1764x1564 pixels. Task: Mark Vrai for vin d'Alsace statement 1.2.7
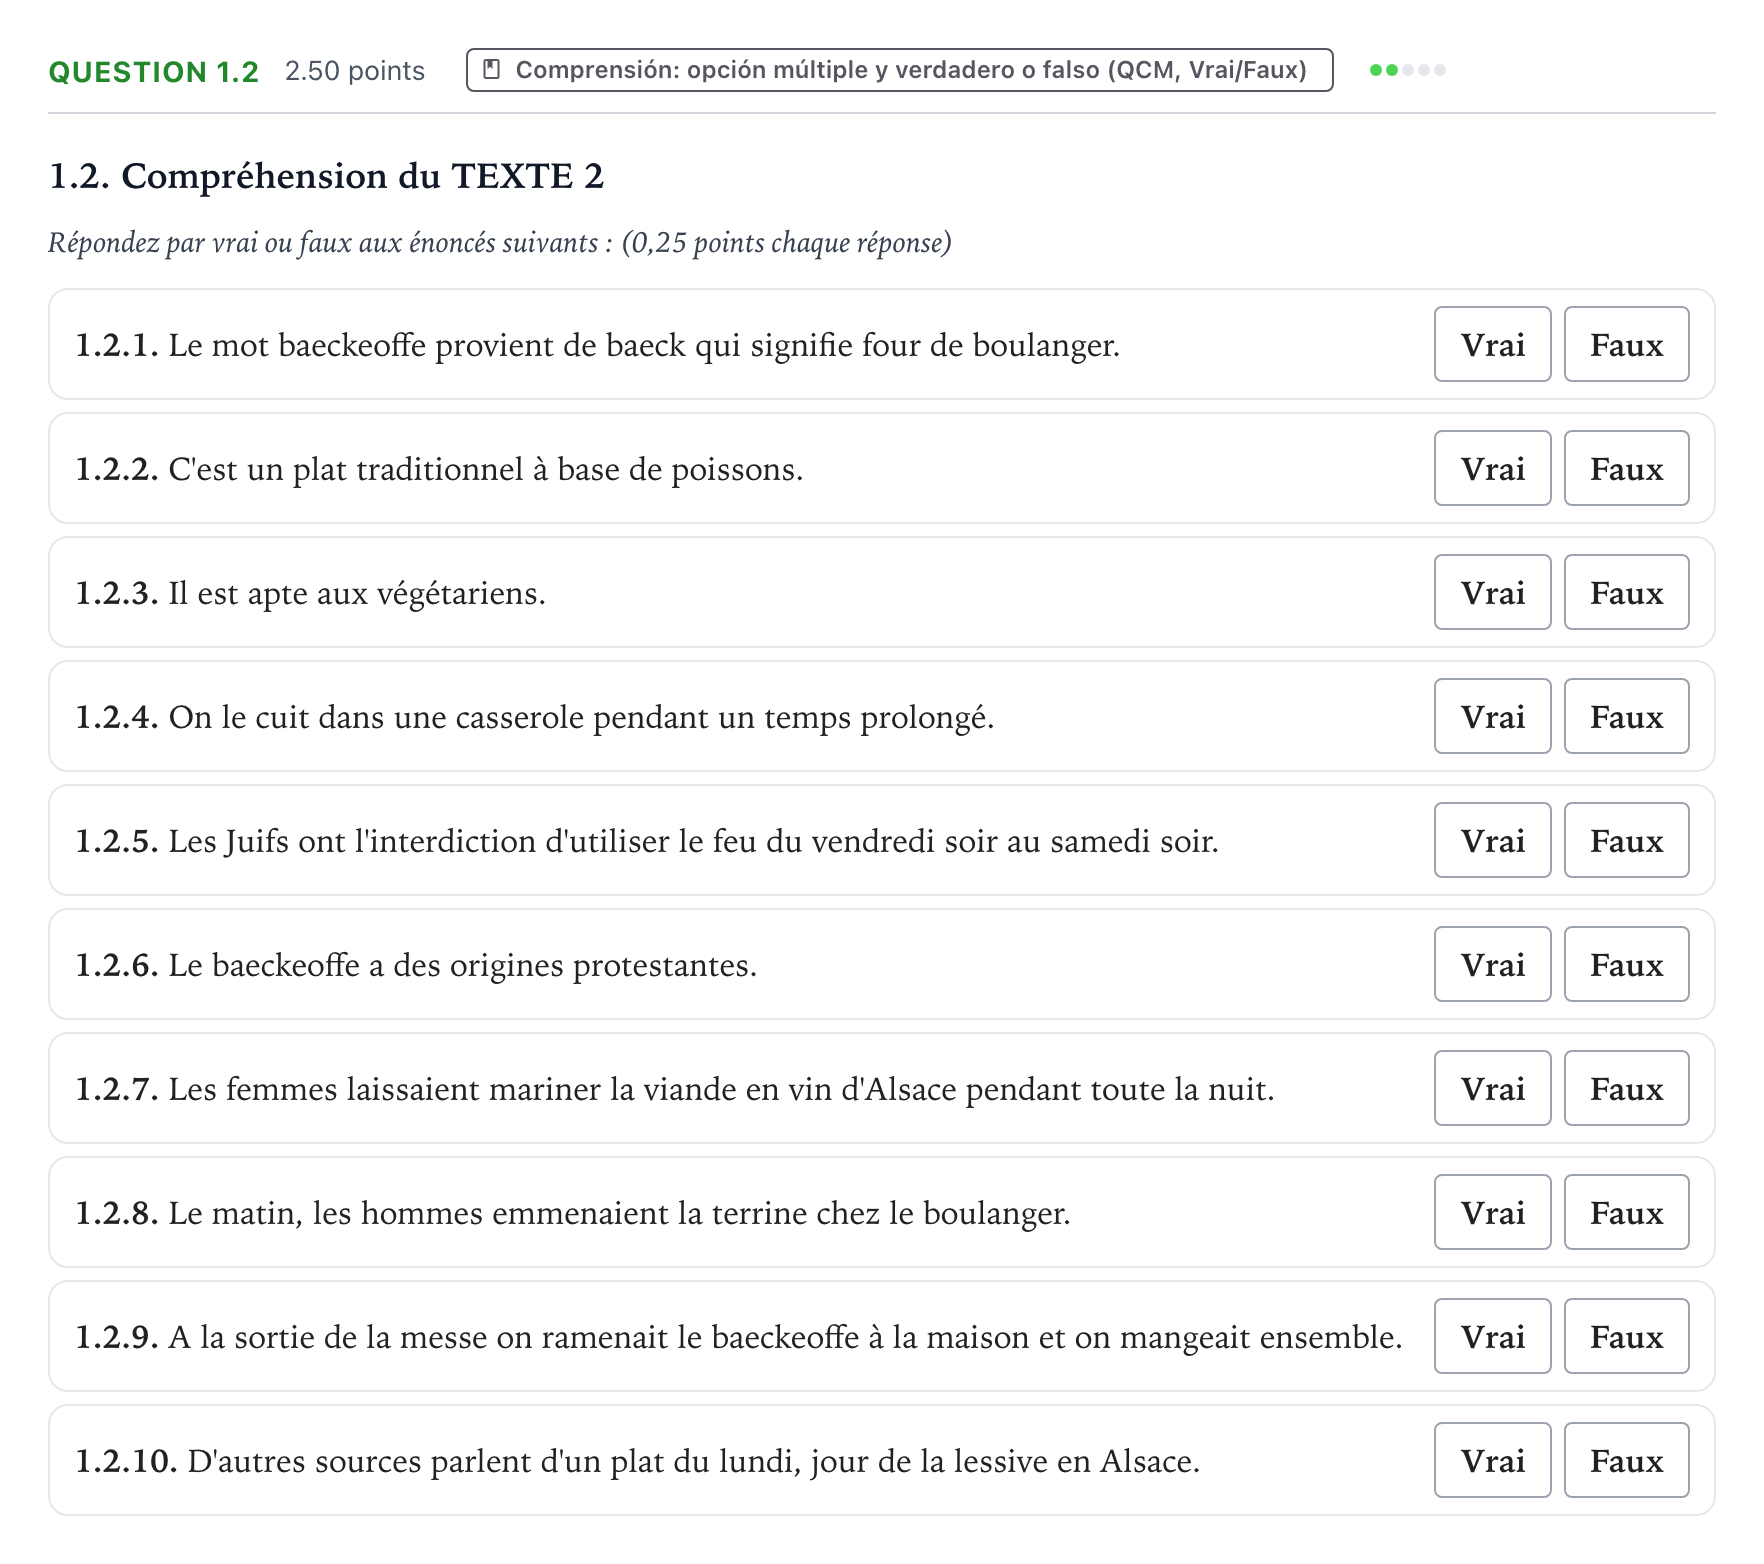click(1492, 1088)
